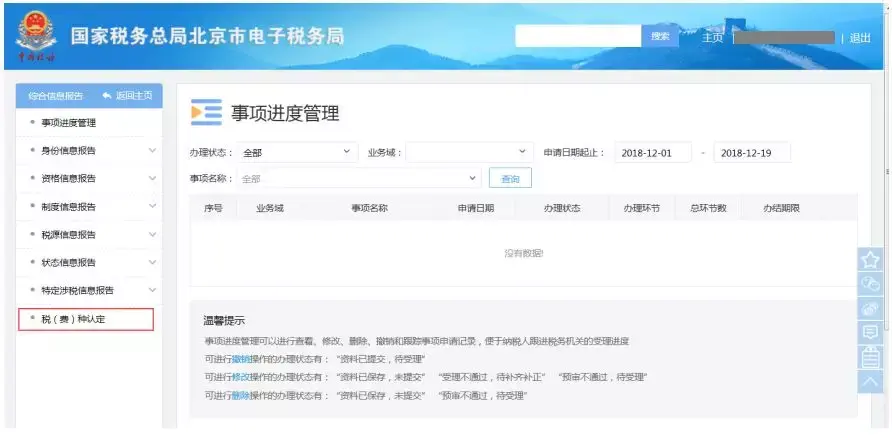Click the 办结期限 column header
This screenshot has height=435, width=892.
click(782, 208)
